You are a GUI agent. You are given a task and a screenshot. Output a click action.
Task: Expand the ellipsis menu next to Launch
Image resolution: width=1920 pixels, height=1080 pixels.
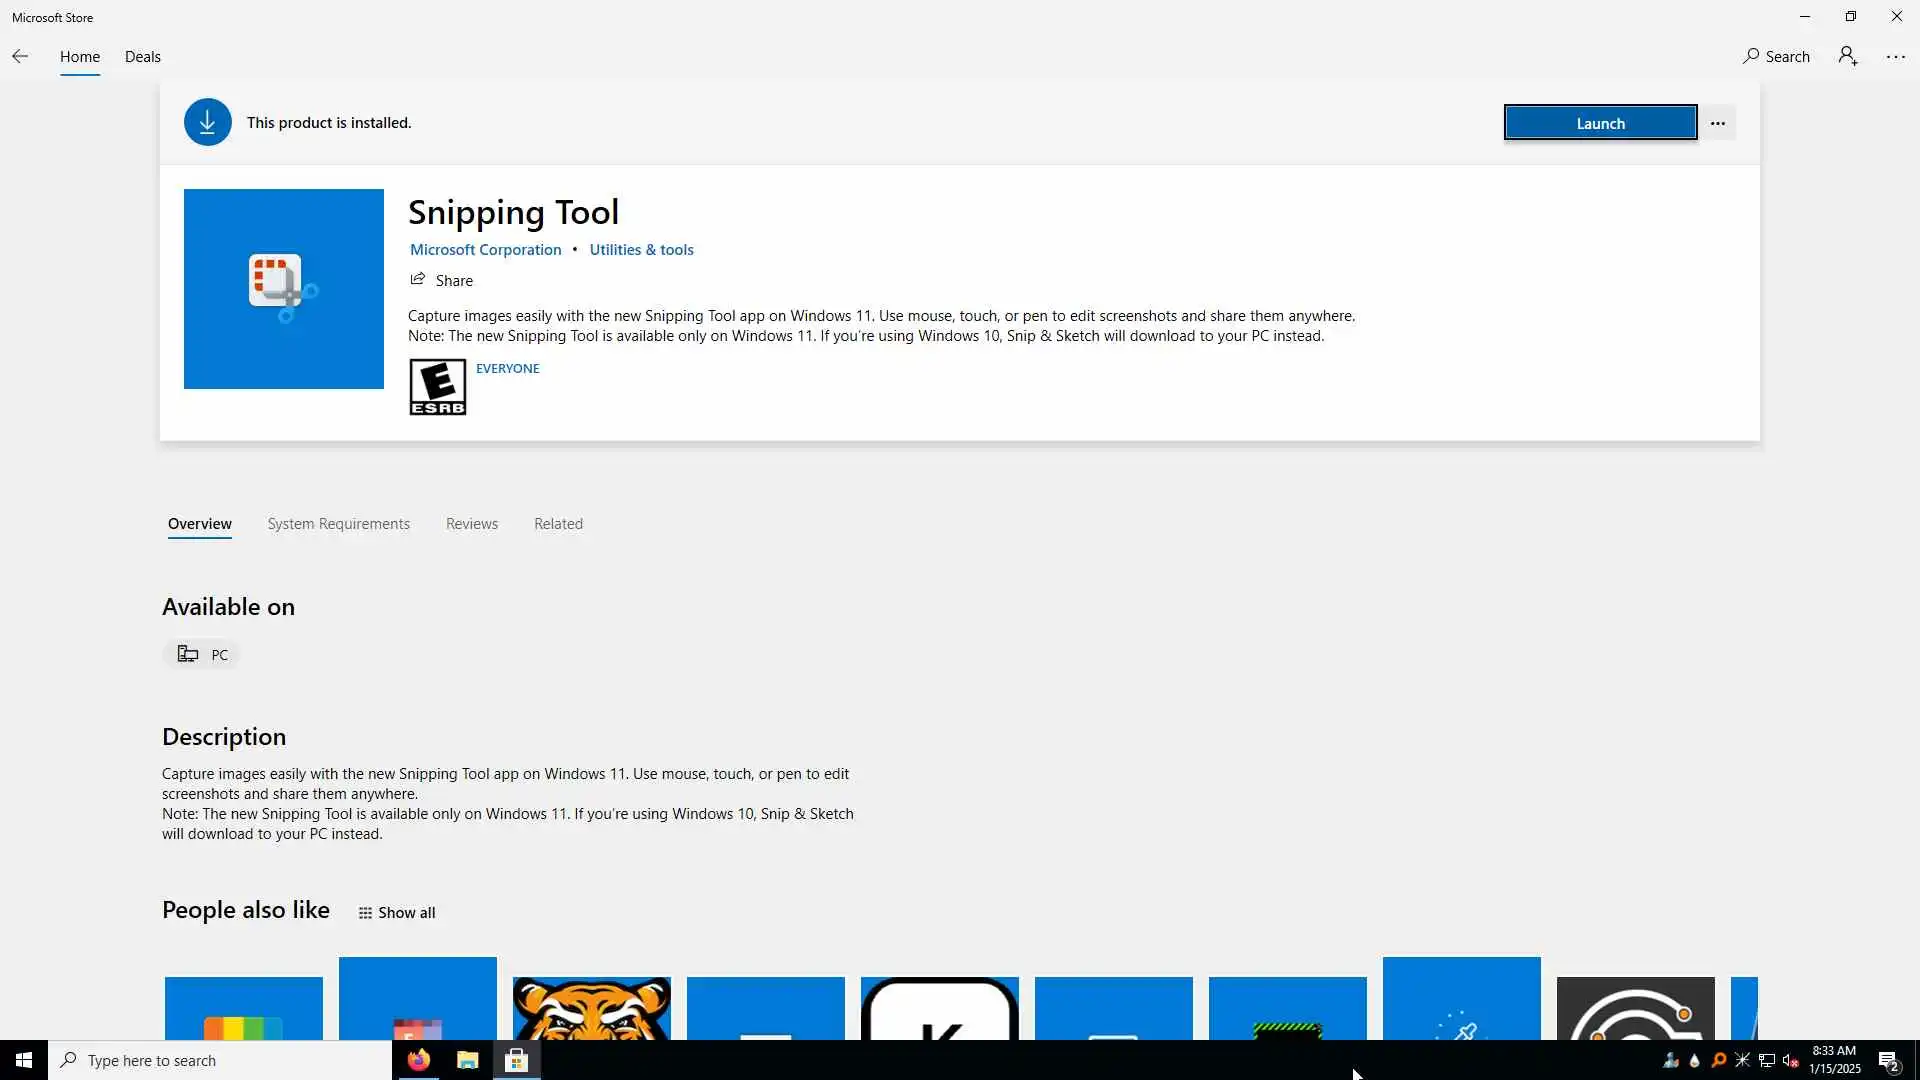1718,123
